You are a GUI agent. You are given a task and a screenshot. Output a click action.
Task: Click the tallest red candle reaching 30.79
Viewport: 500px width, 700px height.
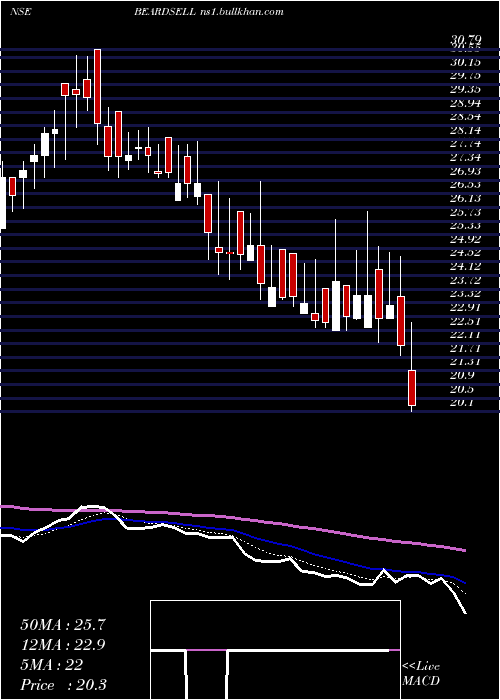point(97,86)
